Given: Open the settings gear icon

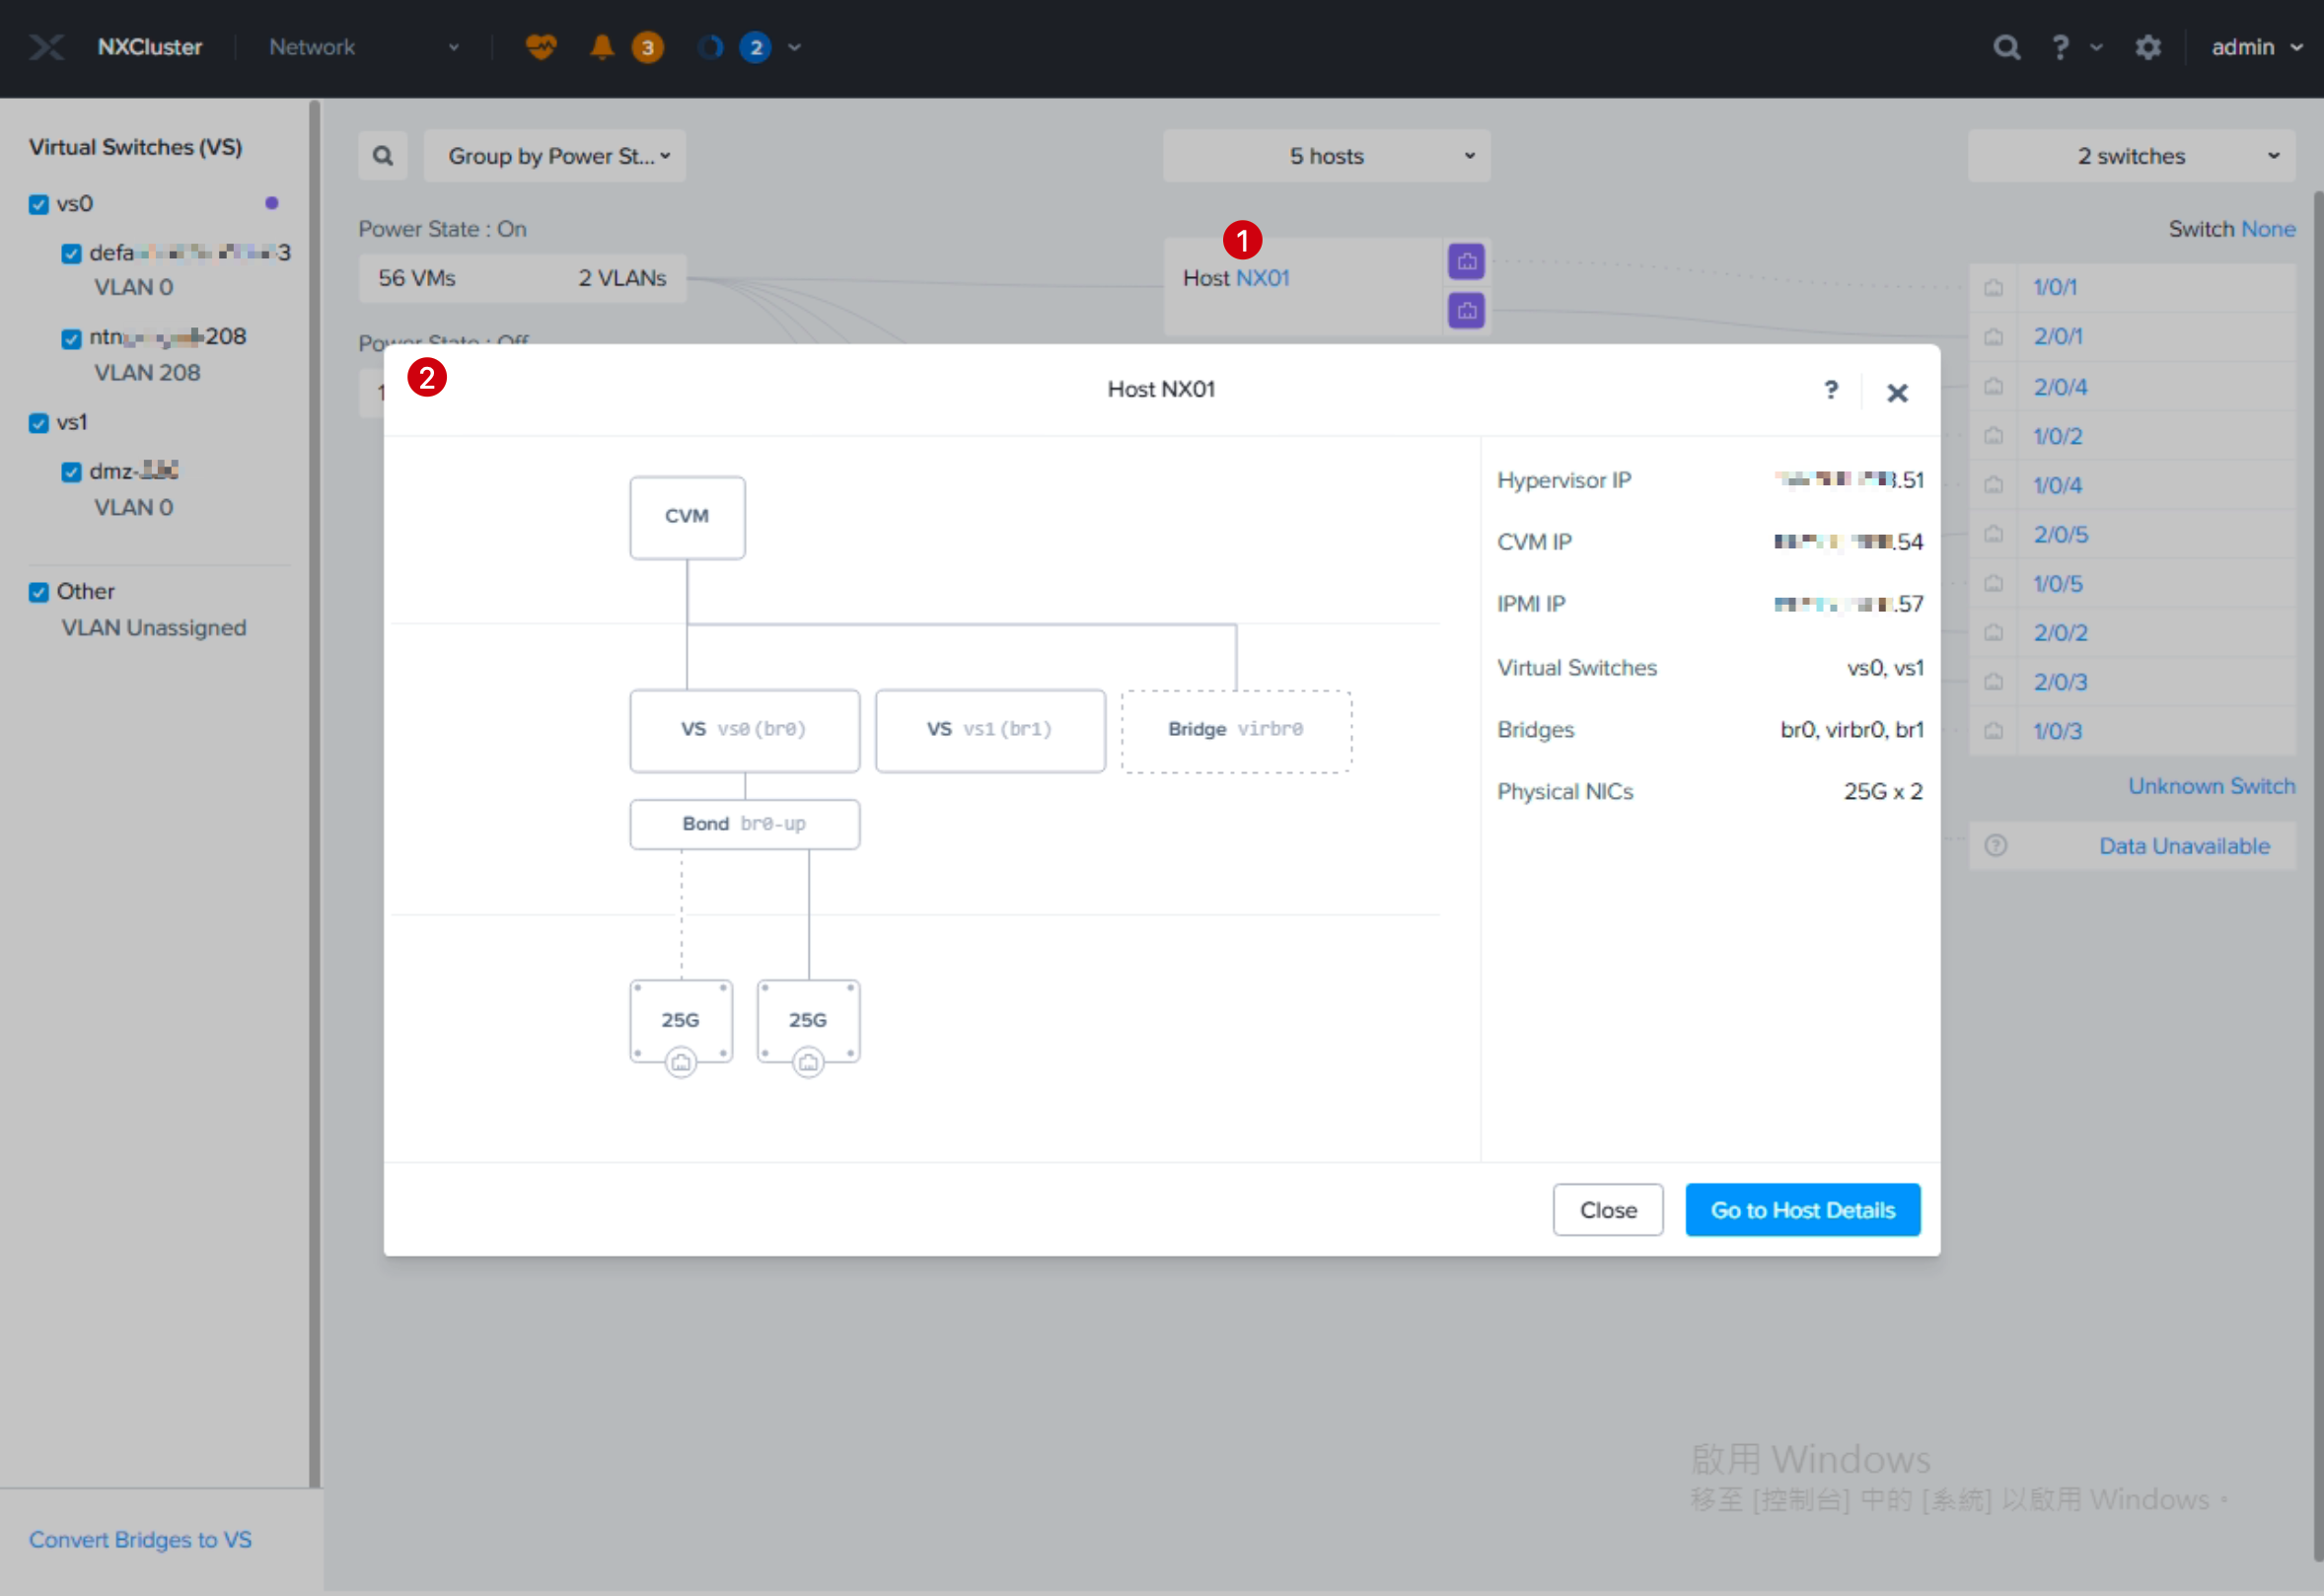Looking at the screenshot, I should coord(2148,47).
